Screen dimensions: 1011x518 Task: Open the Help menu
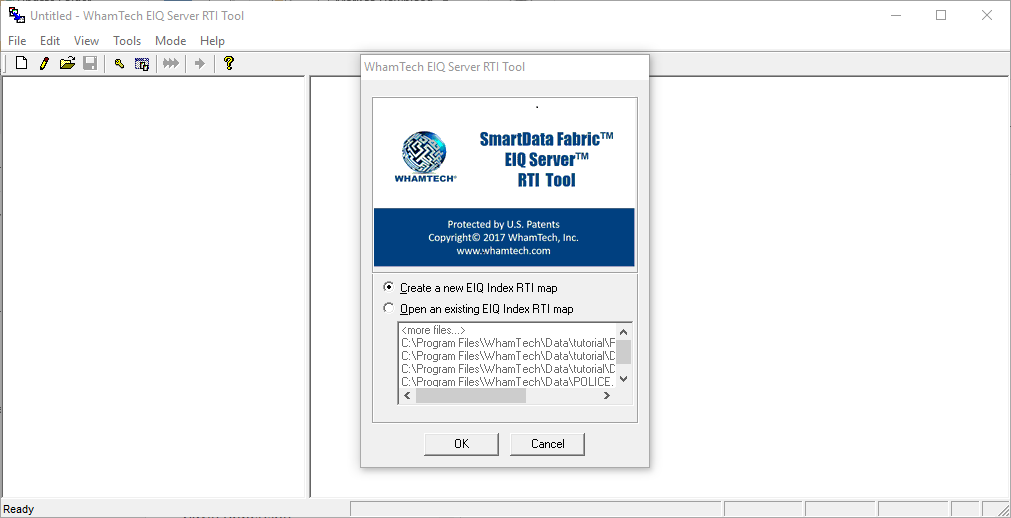click(x=212, y=41)
